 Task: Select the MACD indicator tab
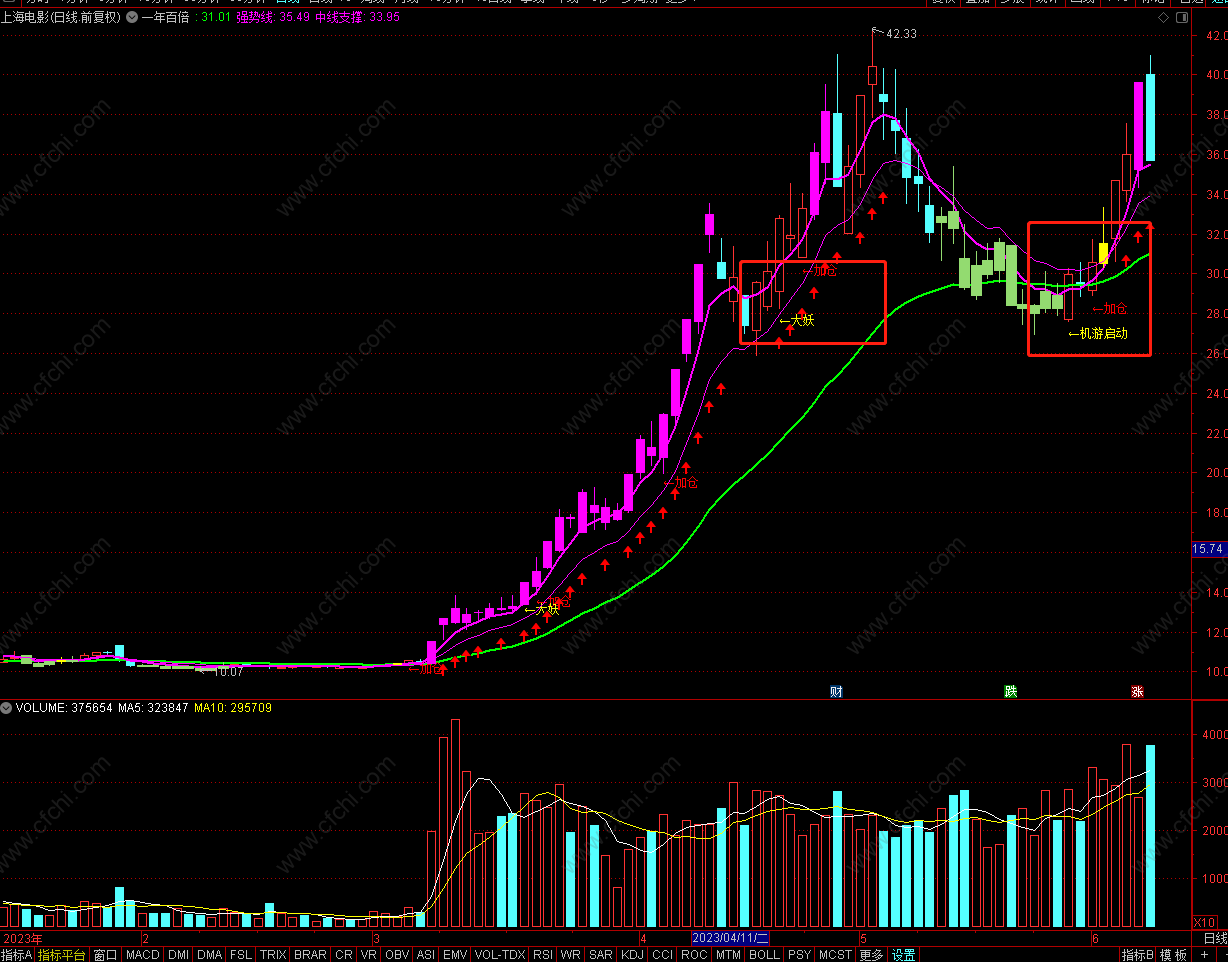(142, 955)
